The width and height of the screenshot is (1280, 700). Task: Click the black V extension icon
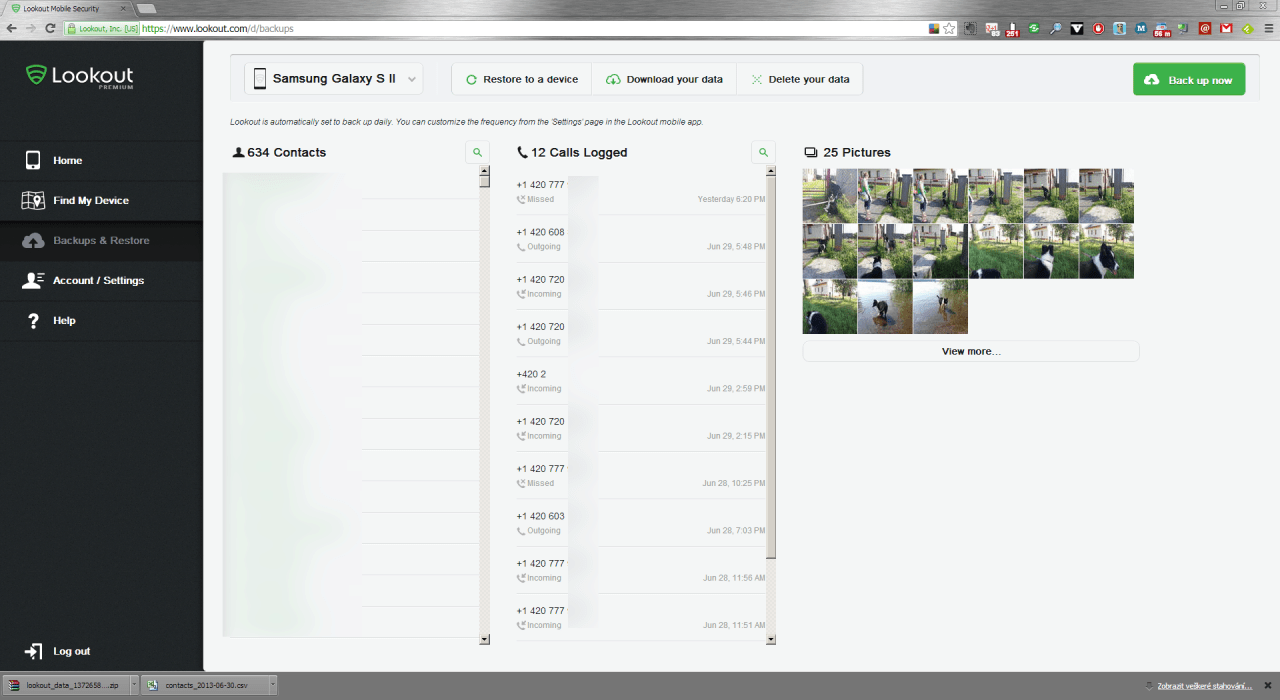click(1077, 29)
